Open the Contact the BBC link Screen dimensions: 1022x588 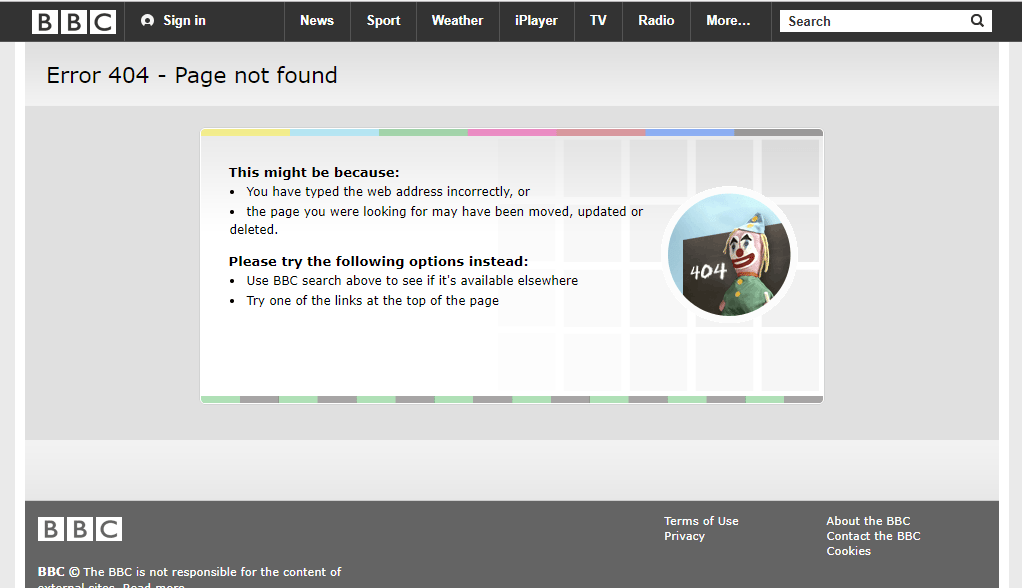click(873, 536)
